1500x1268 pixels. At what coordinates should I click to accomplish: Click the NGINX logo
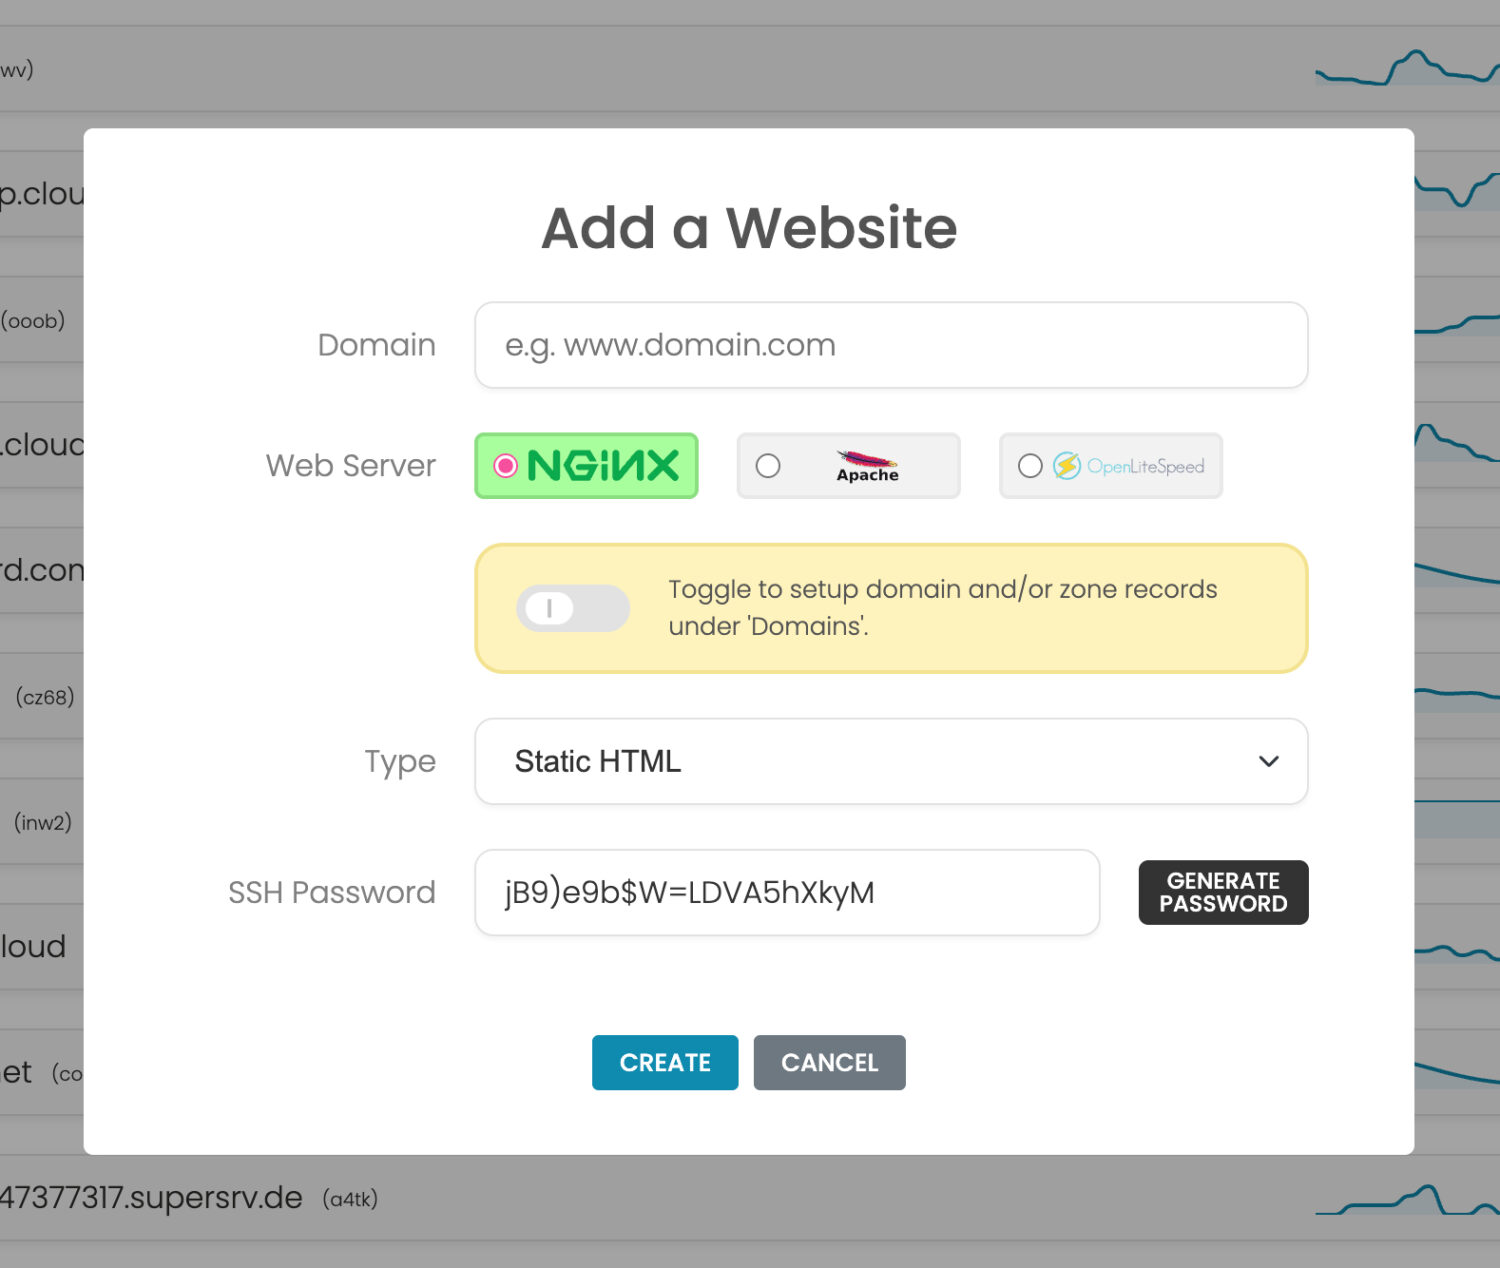point(603,466)
